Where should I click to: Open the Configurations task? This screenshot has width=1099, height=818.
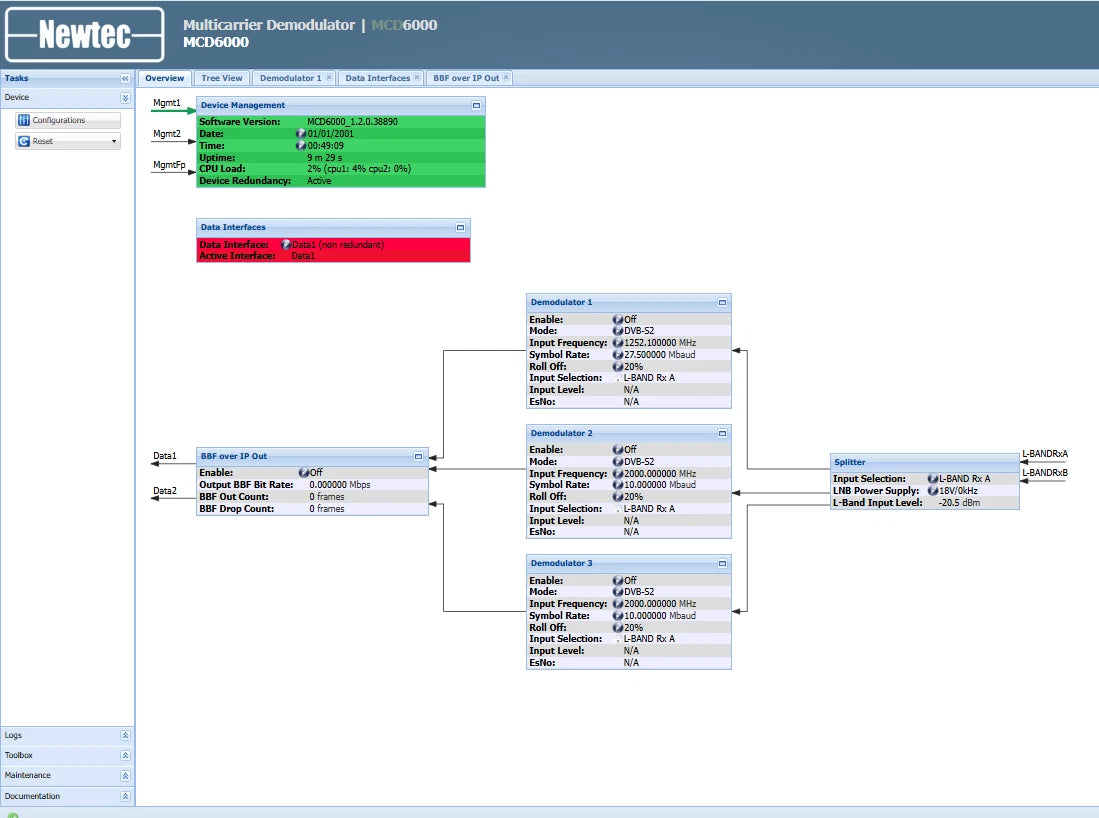(x=68, y=120)
